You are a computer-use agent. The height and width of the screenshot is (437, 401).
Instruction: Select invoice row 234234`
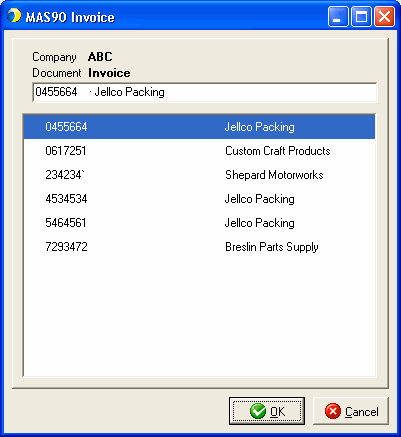click(199, 175)
